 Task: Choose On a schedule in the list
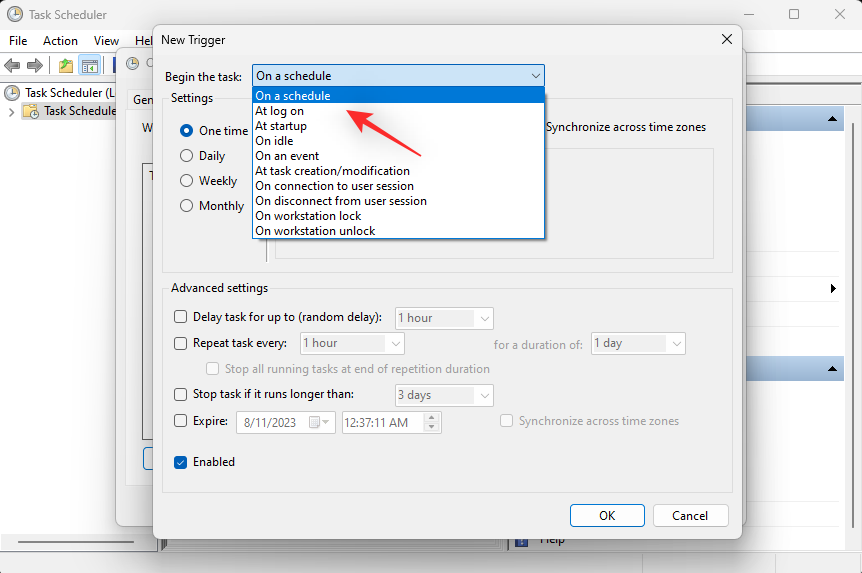click(399, 96)
